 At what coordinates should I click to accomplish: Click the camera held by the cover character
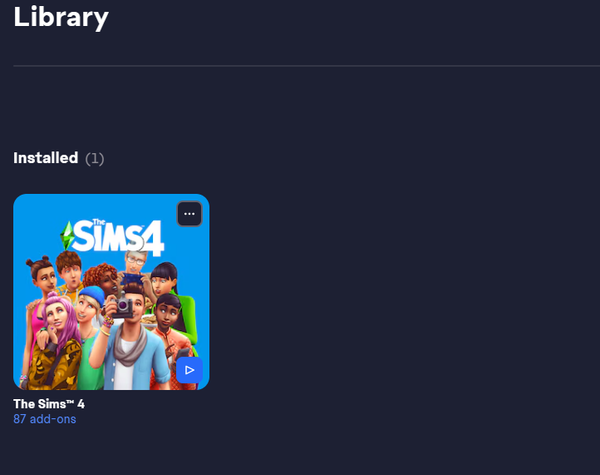tap(123, 307)
